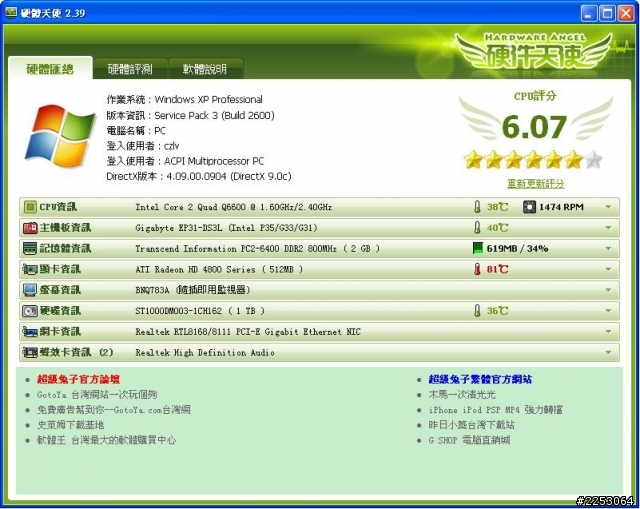
Task: Open the 免費廣告幫到你 GotoYa.com link
Action: coord(113,410)
